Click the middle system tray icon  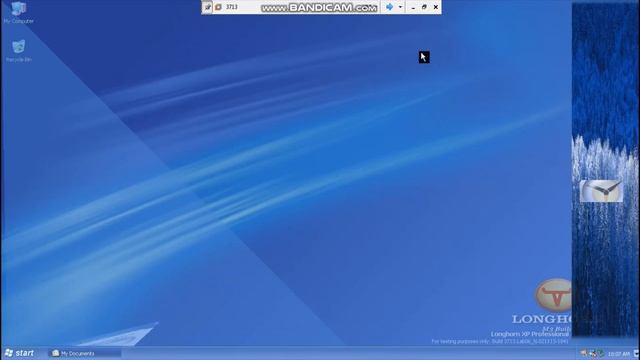[592, 354]
